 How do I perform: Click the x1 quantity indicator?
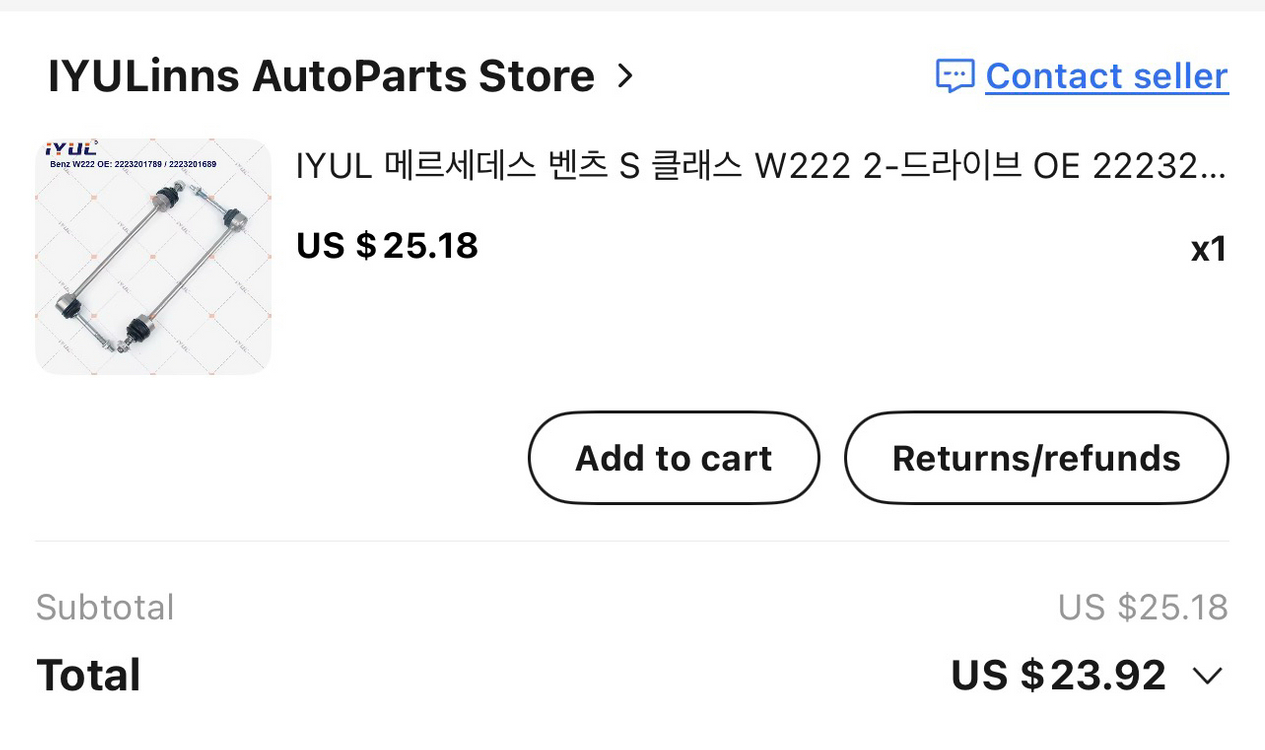1208,249
